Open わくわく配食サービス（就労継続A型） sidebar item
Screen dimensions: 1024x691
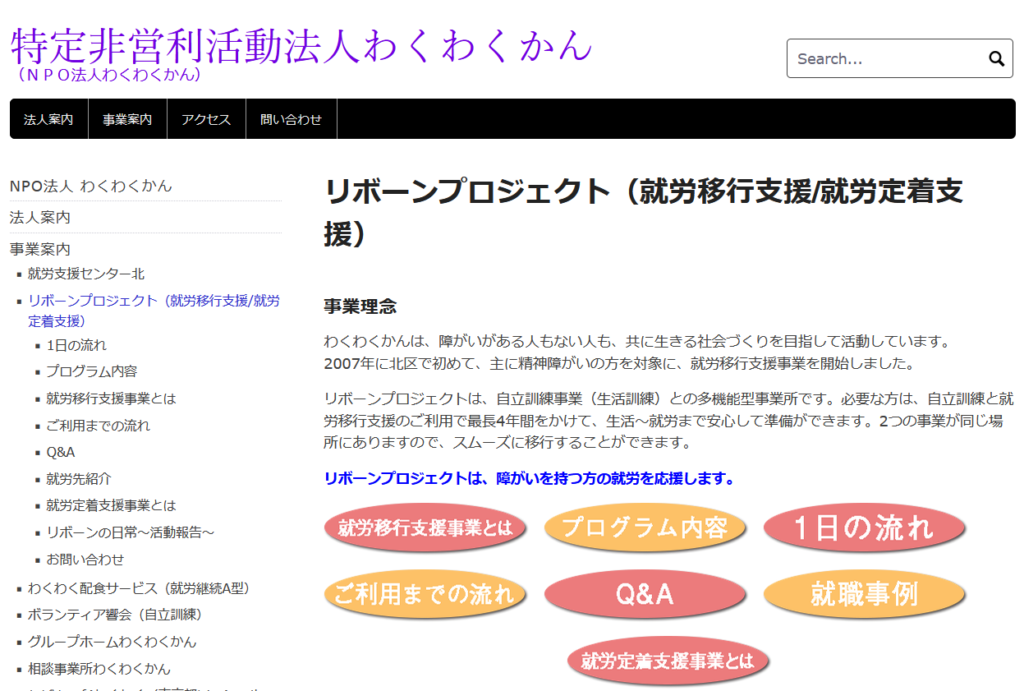pyautogui.click(x=138, y=588)
